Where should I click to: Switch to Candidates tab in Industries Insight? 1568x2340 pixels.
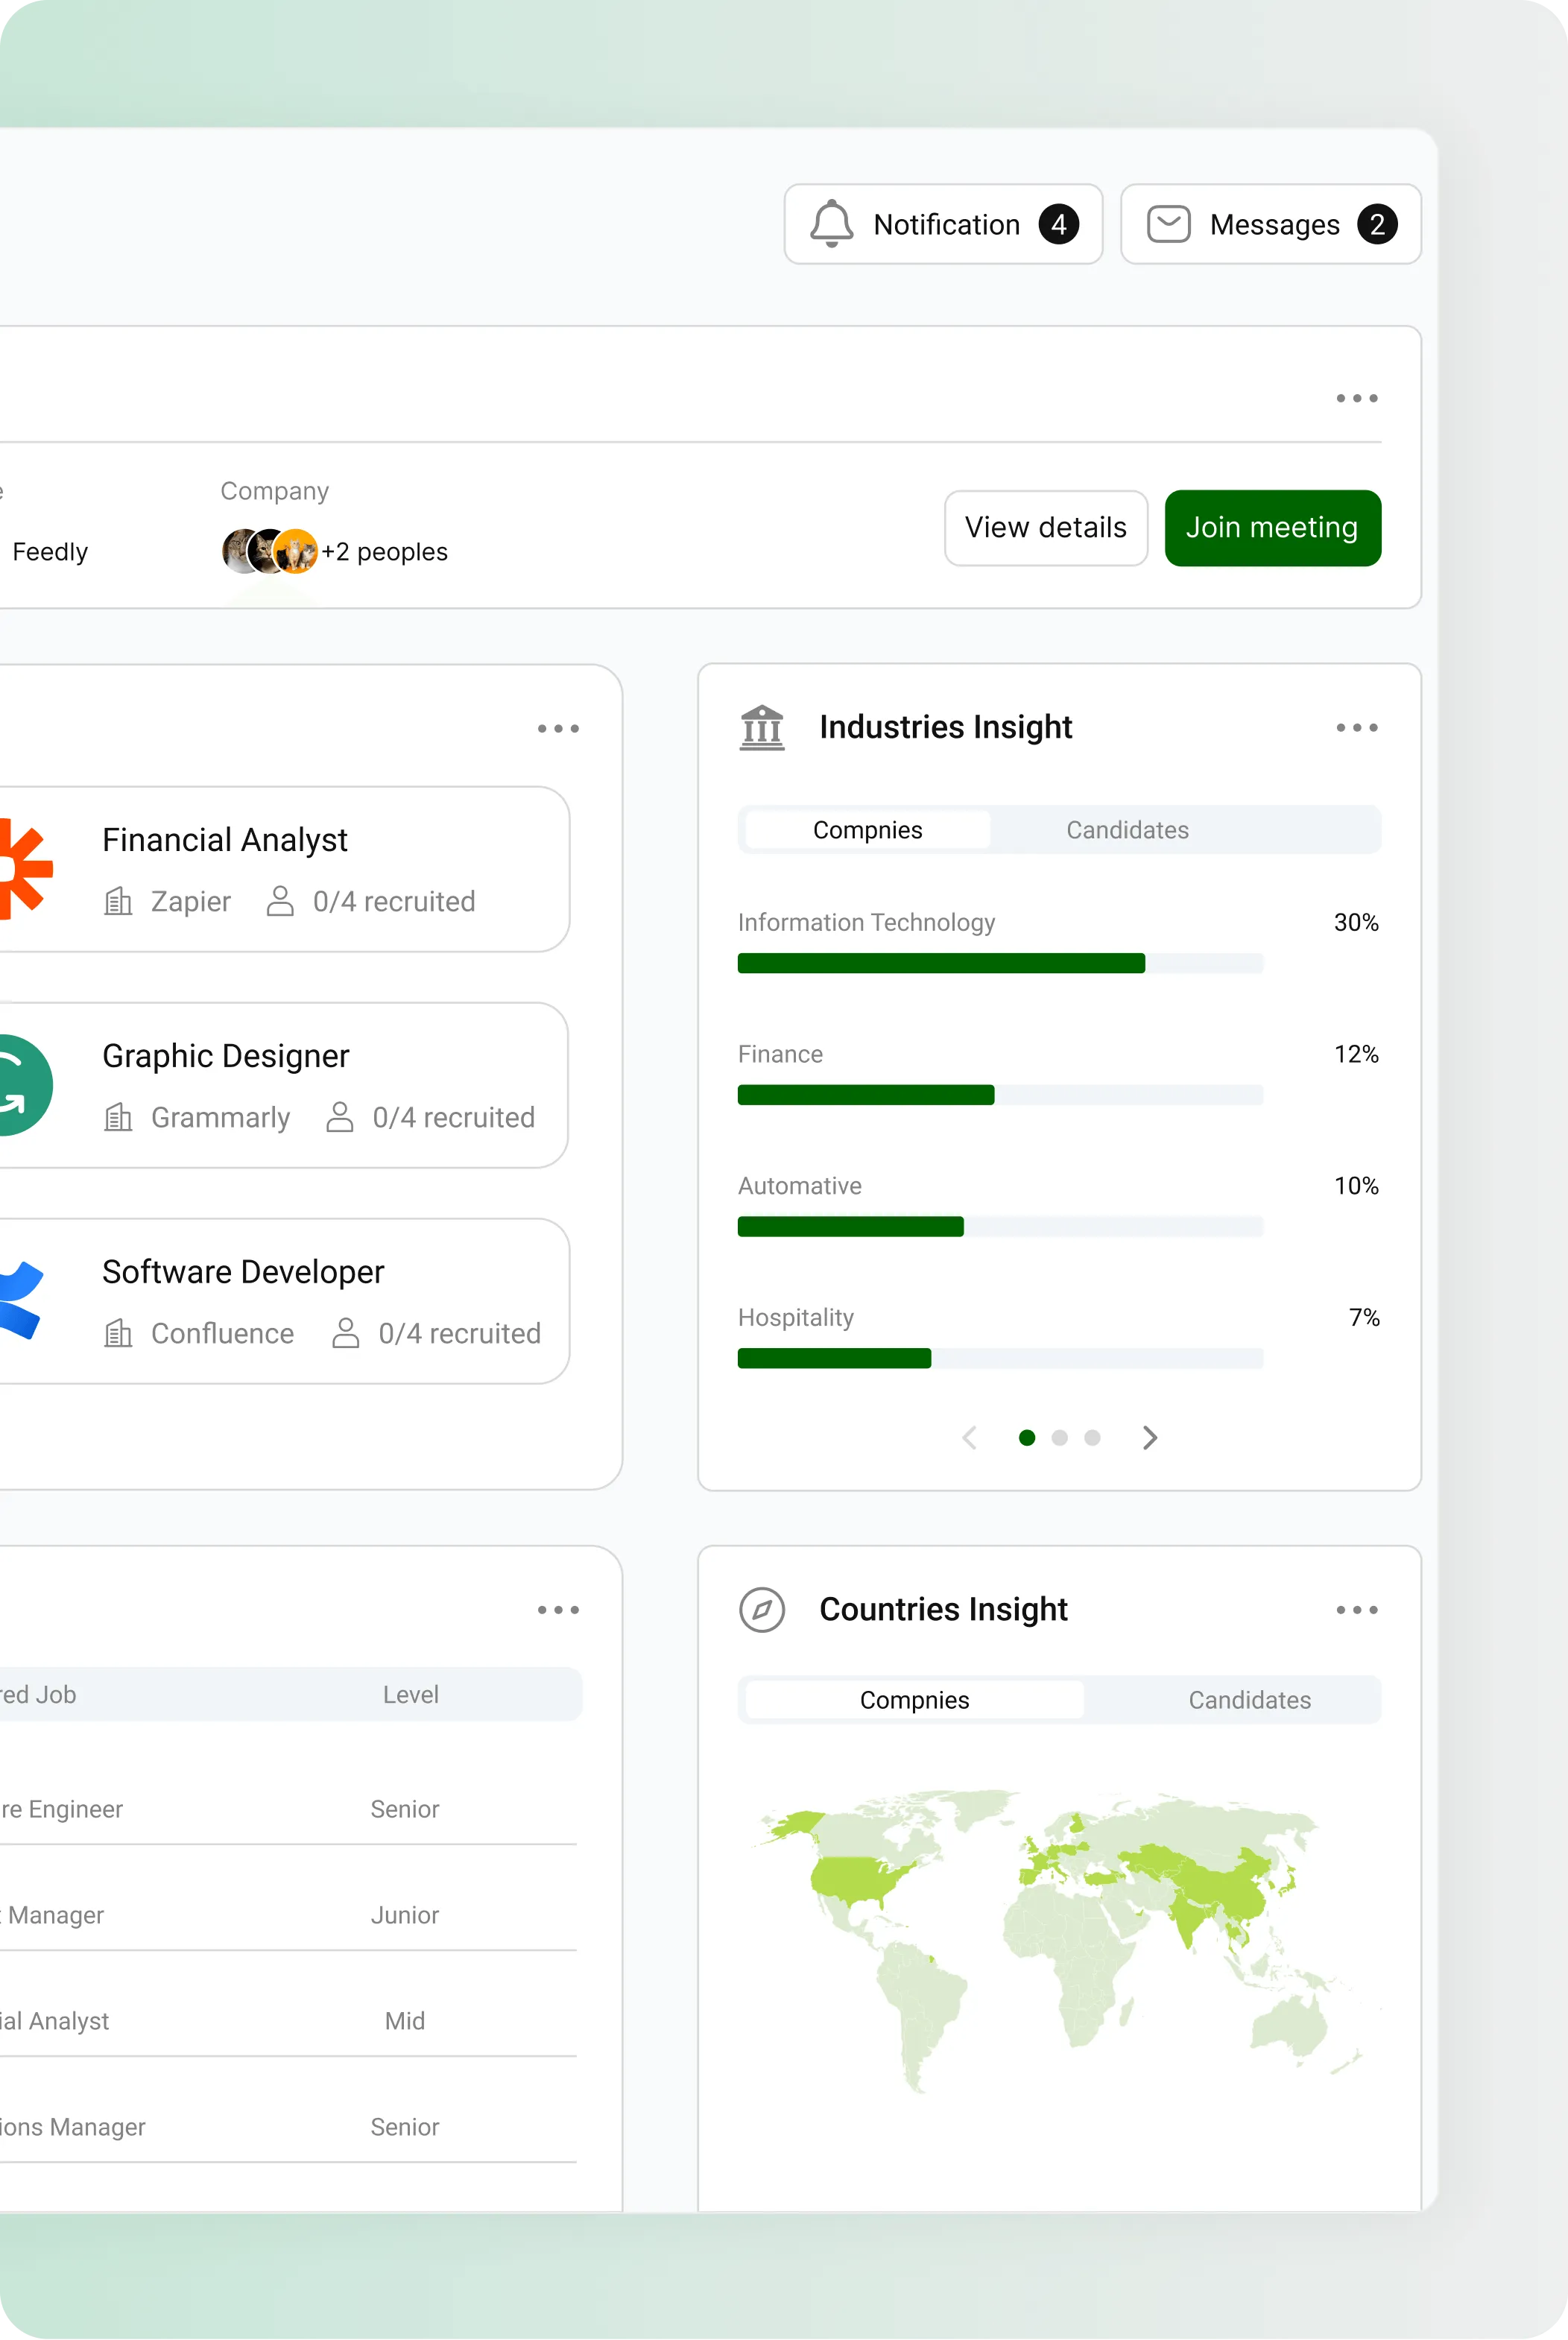coord(1127,830)
